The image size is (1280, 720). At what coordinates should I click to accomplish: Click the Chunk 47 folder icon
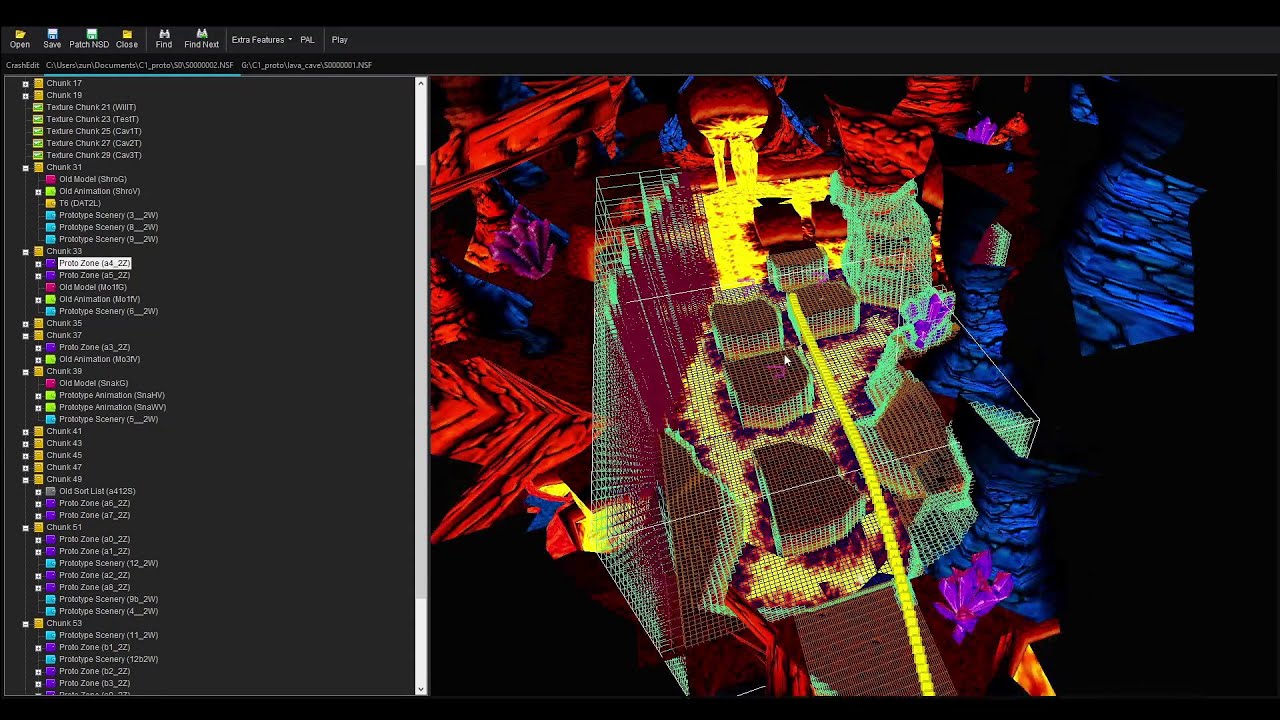[38, 467]
